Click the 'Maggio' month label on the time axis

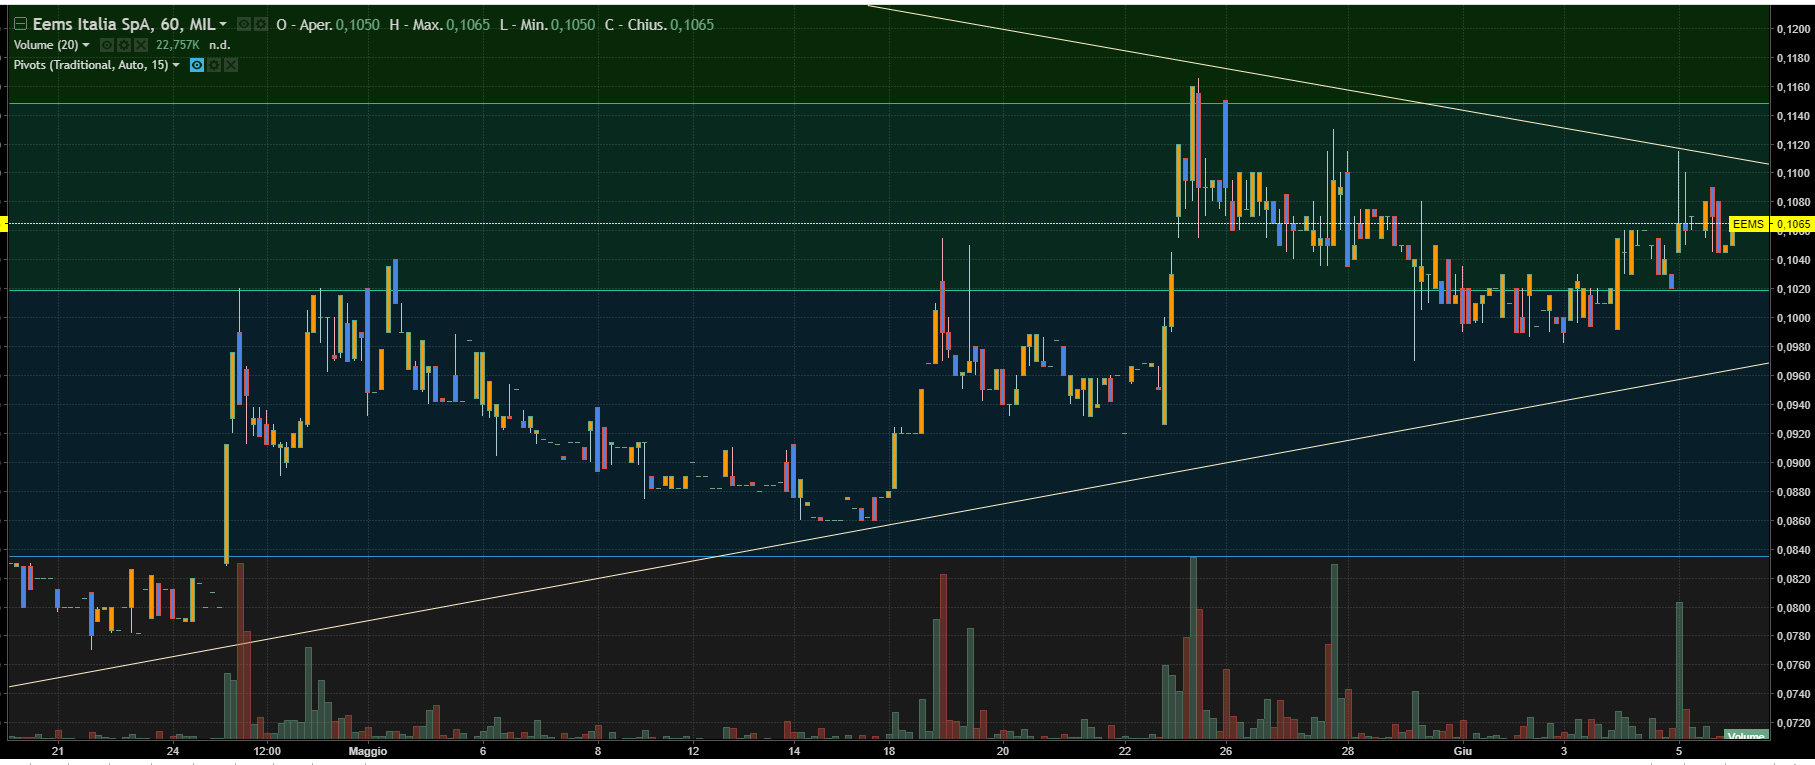(x=367, y=751)
